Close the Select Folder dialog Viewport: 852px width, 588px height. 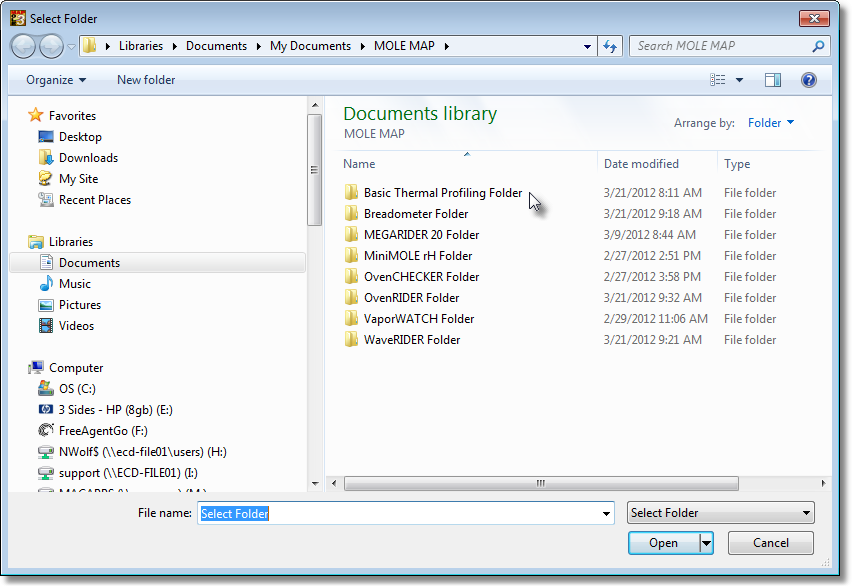(x=814, y=18)
